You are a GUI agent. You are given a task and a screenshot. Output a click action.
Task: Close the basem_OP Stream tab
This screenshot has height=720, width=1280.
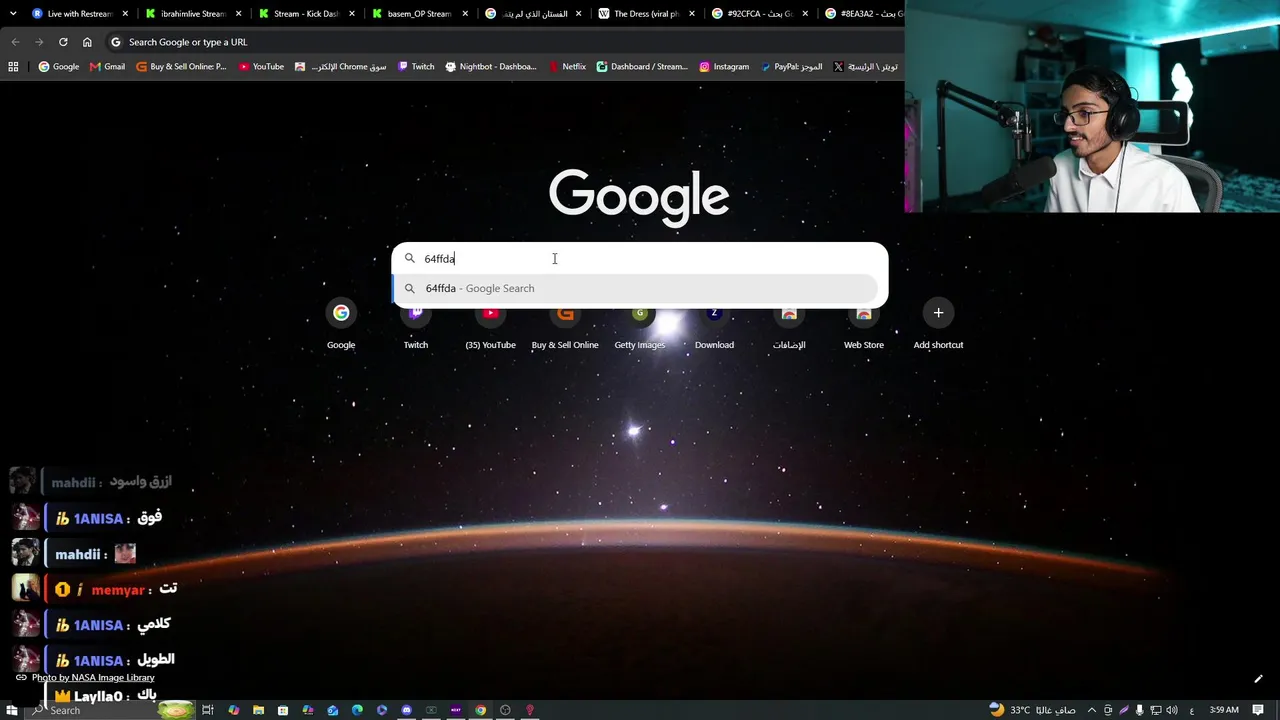[465, 14]
